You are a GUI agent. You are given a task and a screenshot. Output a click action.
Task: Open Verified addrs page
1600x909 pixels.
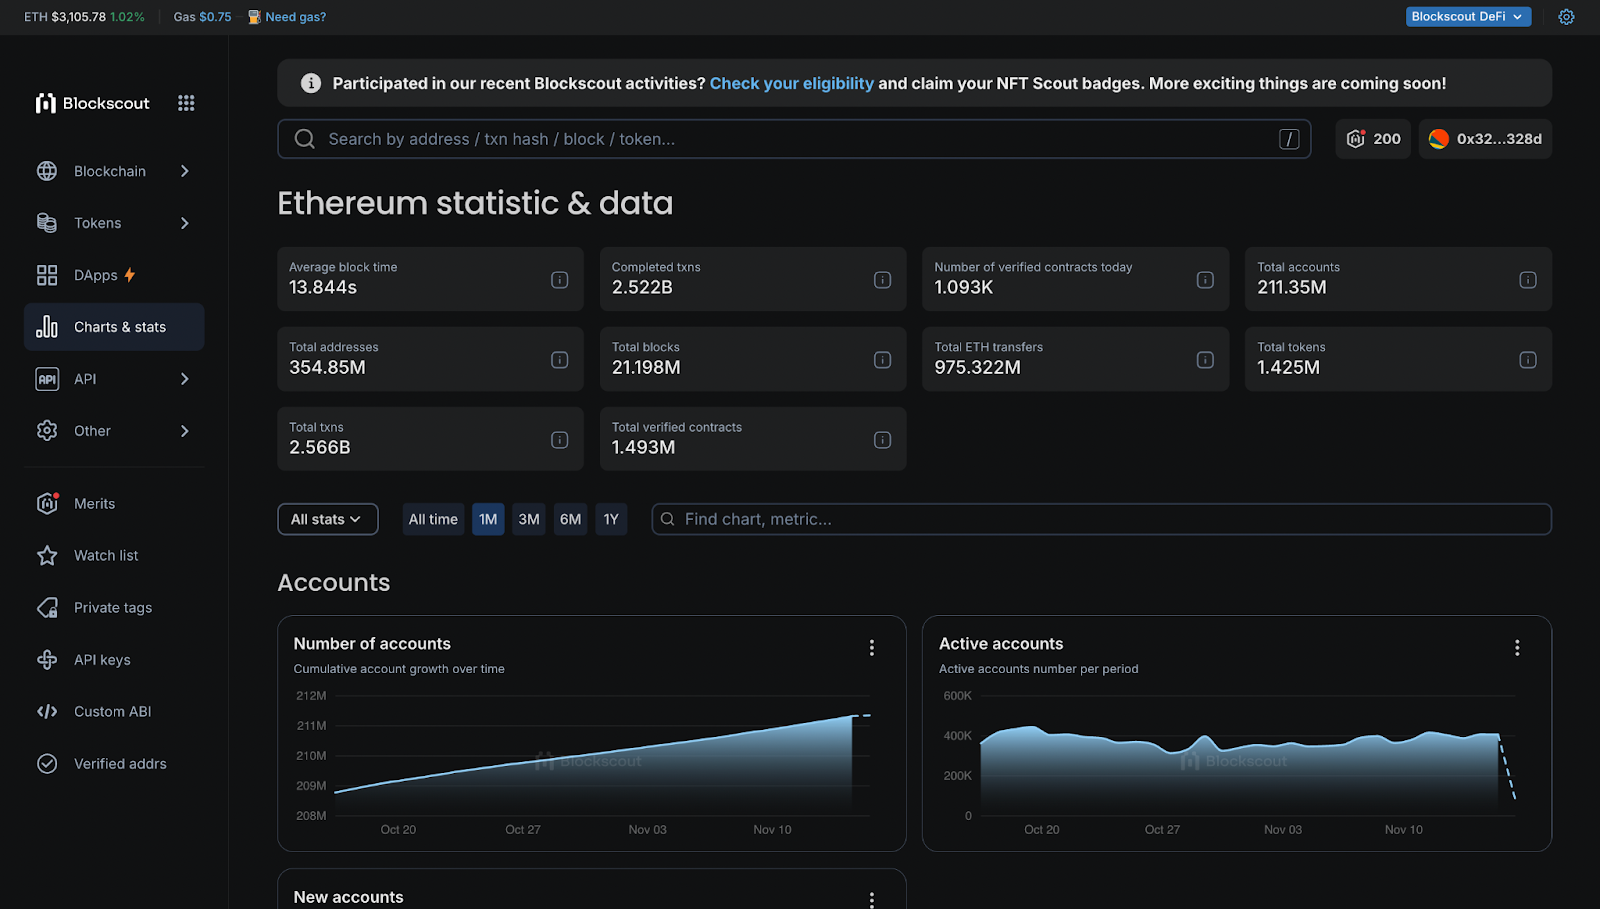(114, 764)
